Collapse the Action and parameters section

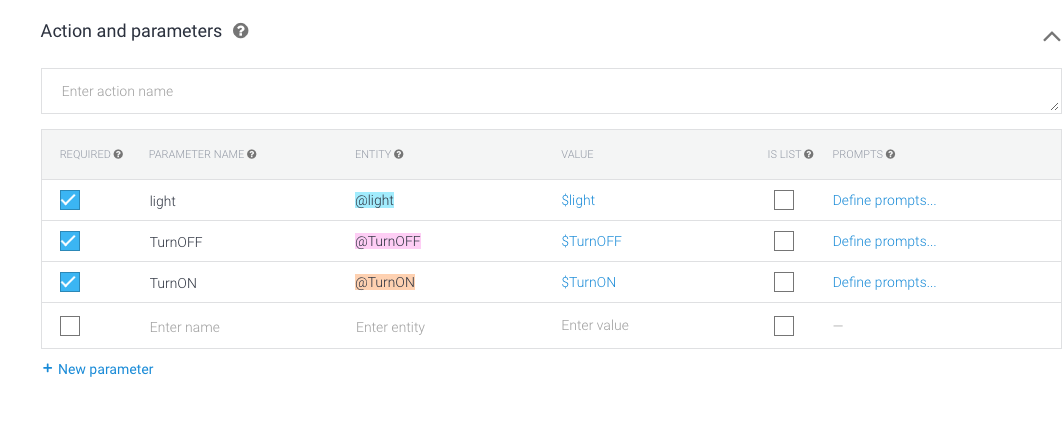point(1051,36)
